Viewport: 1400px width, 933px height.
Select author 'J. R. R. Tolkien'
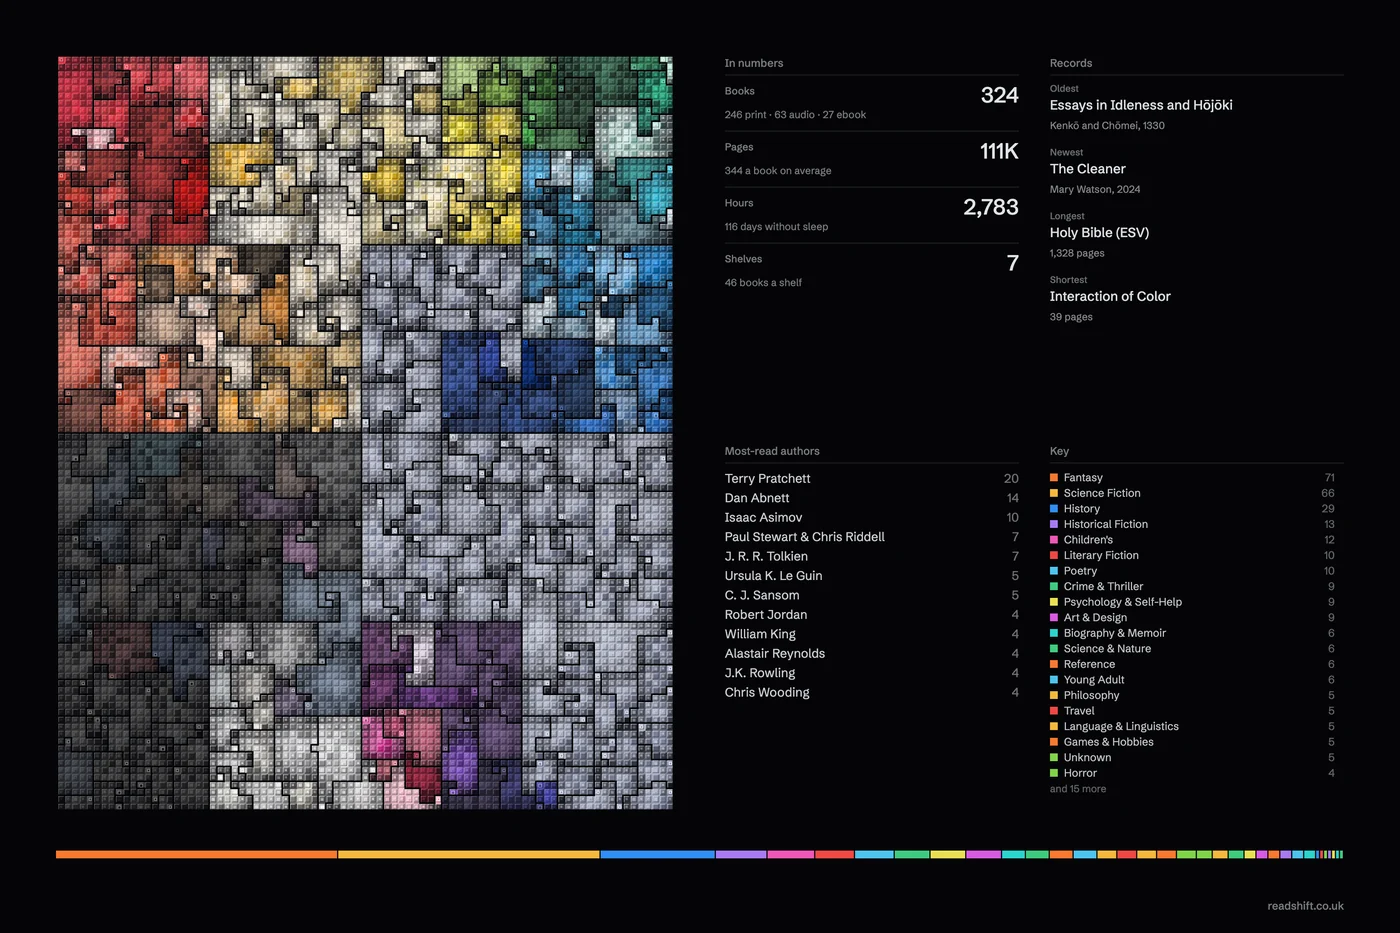pos(766,557)
